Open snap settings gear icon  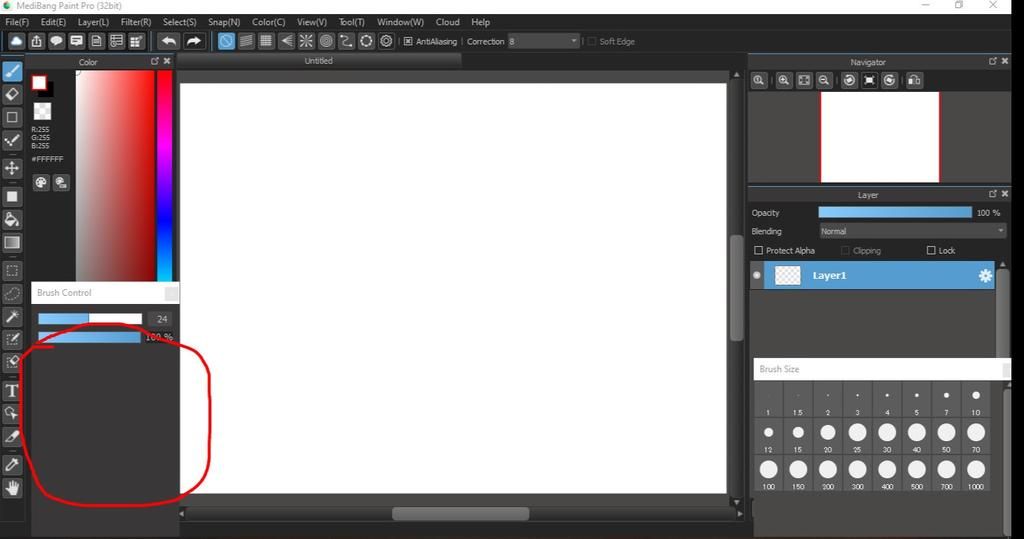(387, 41)
